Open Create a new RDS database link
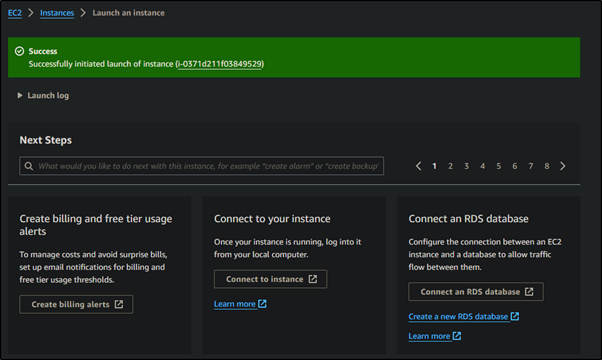Viewport: 602px width, 360px height. coord(463,317)
